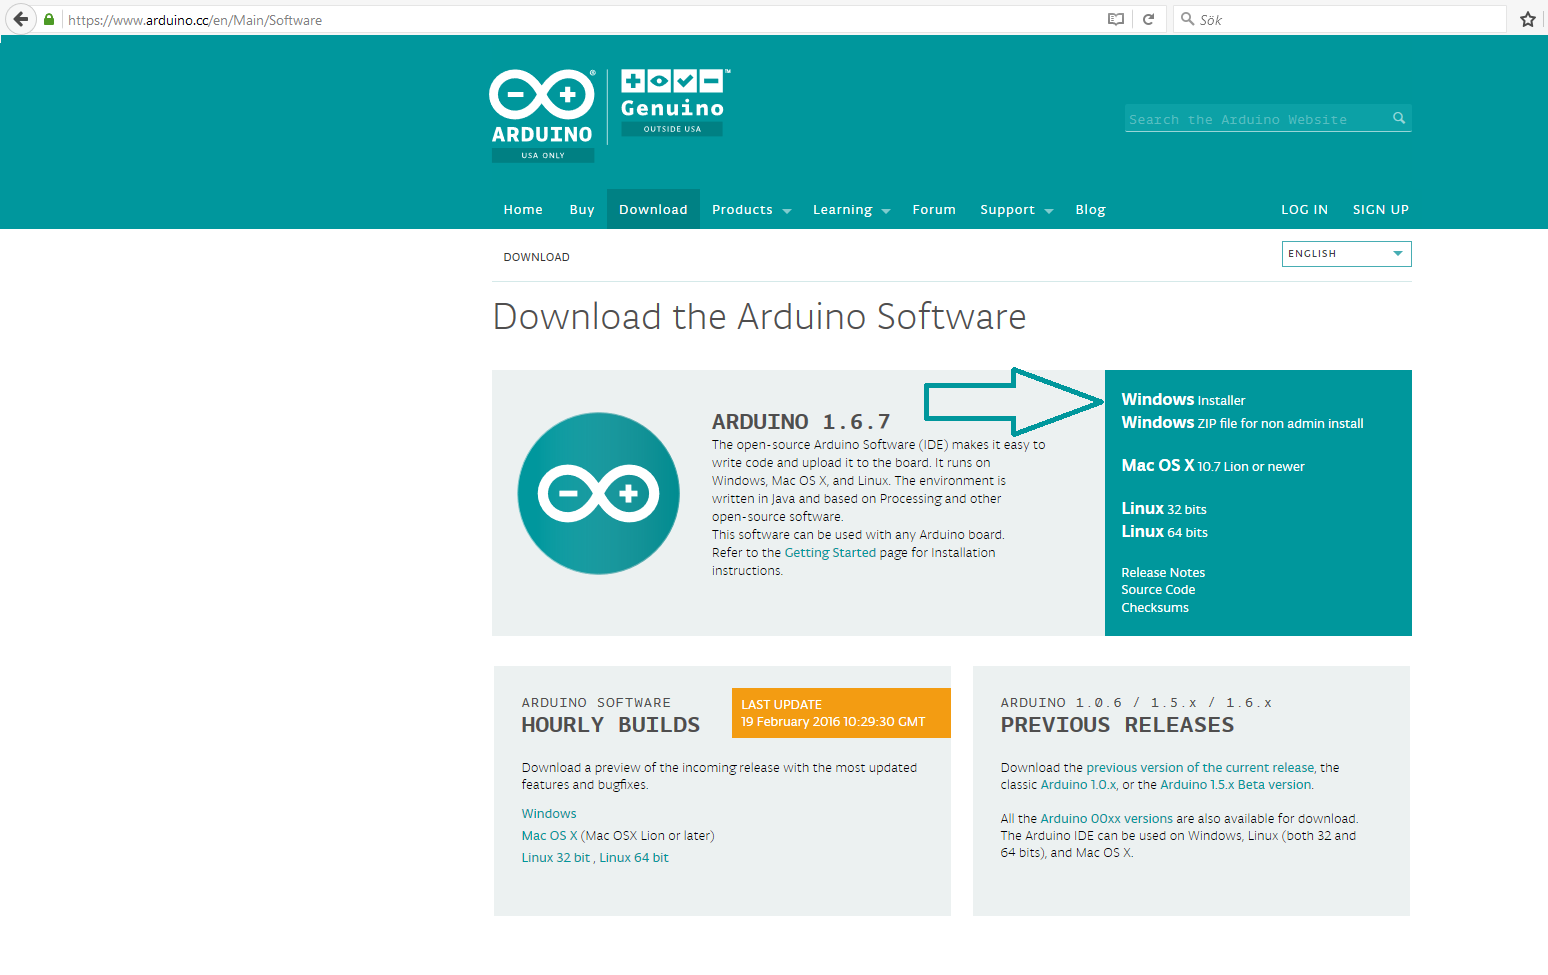Open the Release Notes link

click(x=1163, y=573)
